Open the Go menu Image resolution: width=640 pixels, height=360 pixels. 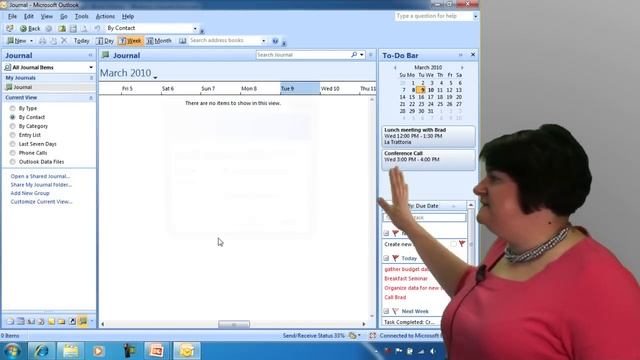tap(64, 16)
